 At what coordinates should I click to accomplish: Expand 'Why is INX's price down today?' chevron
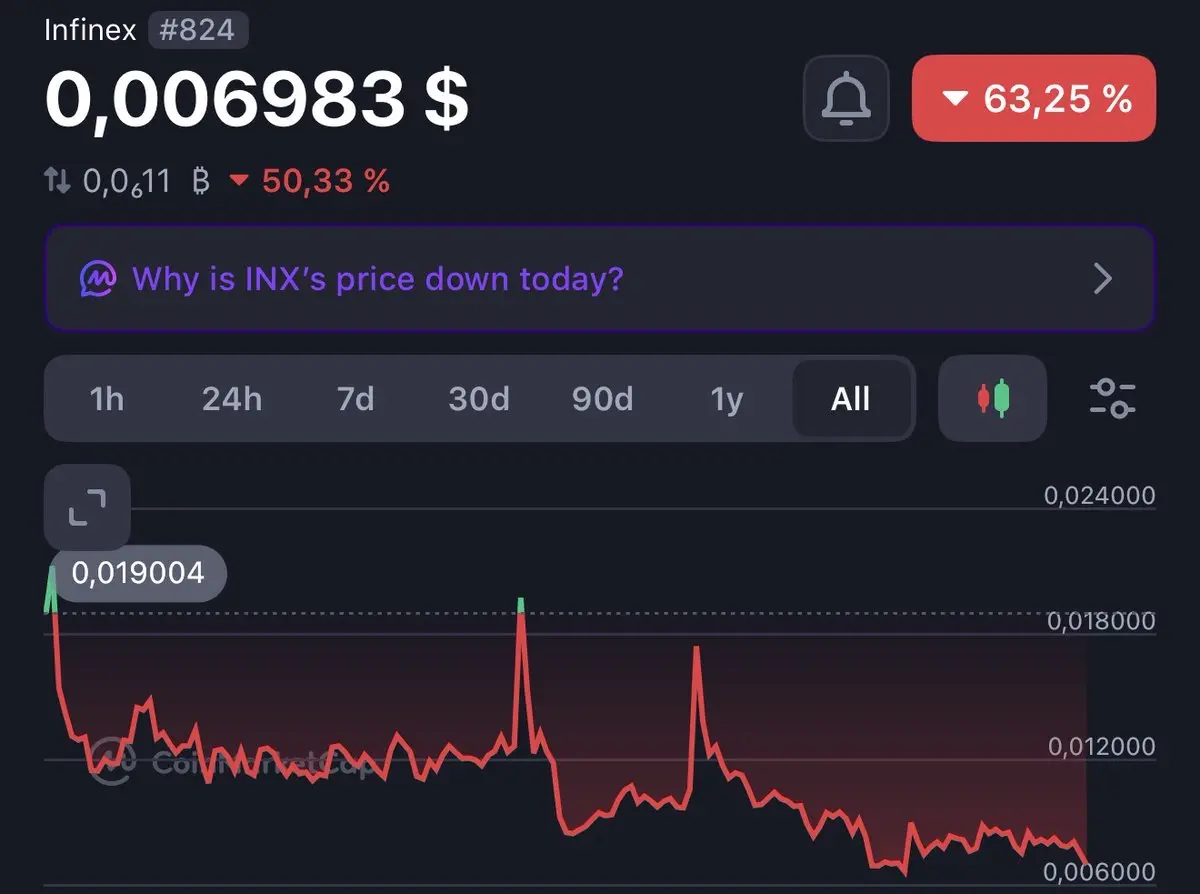1103,278
